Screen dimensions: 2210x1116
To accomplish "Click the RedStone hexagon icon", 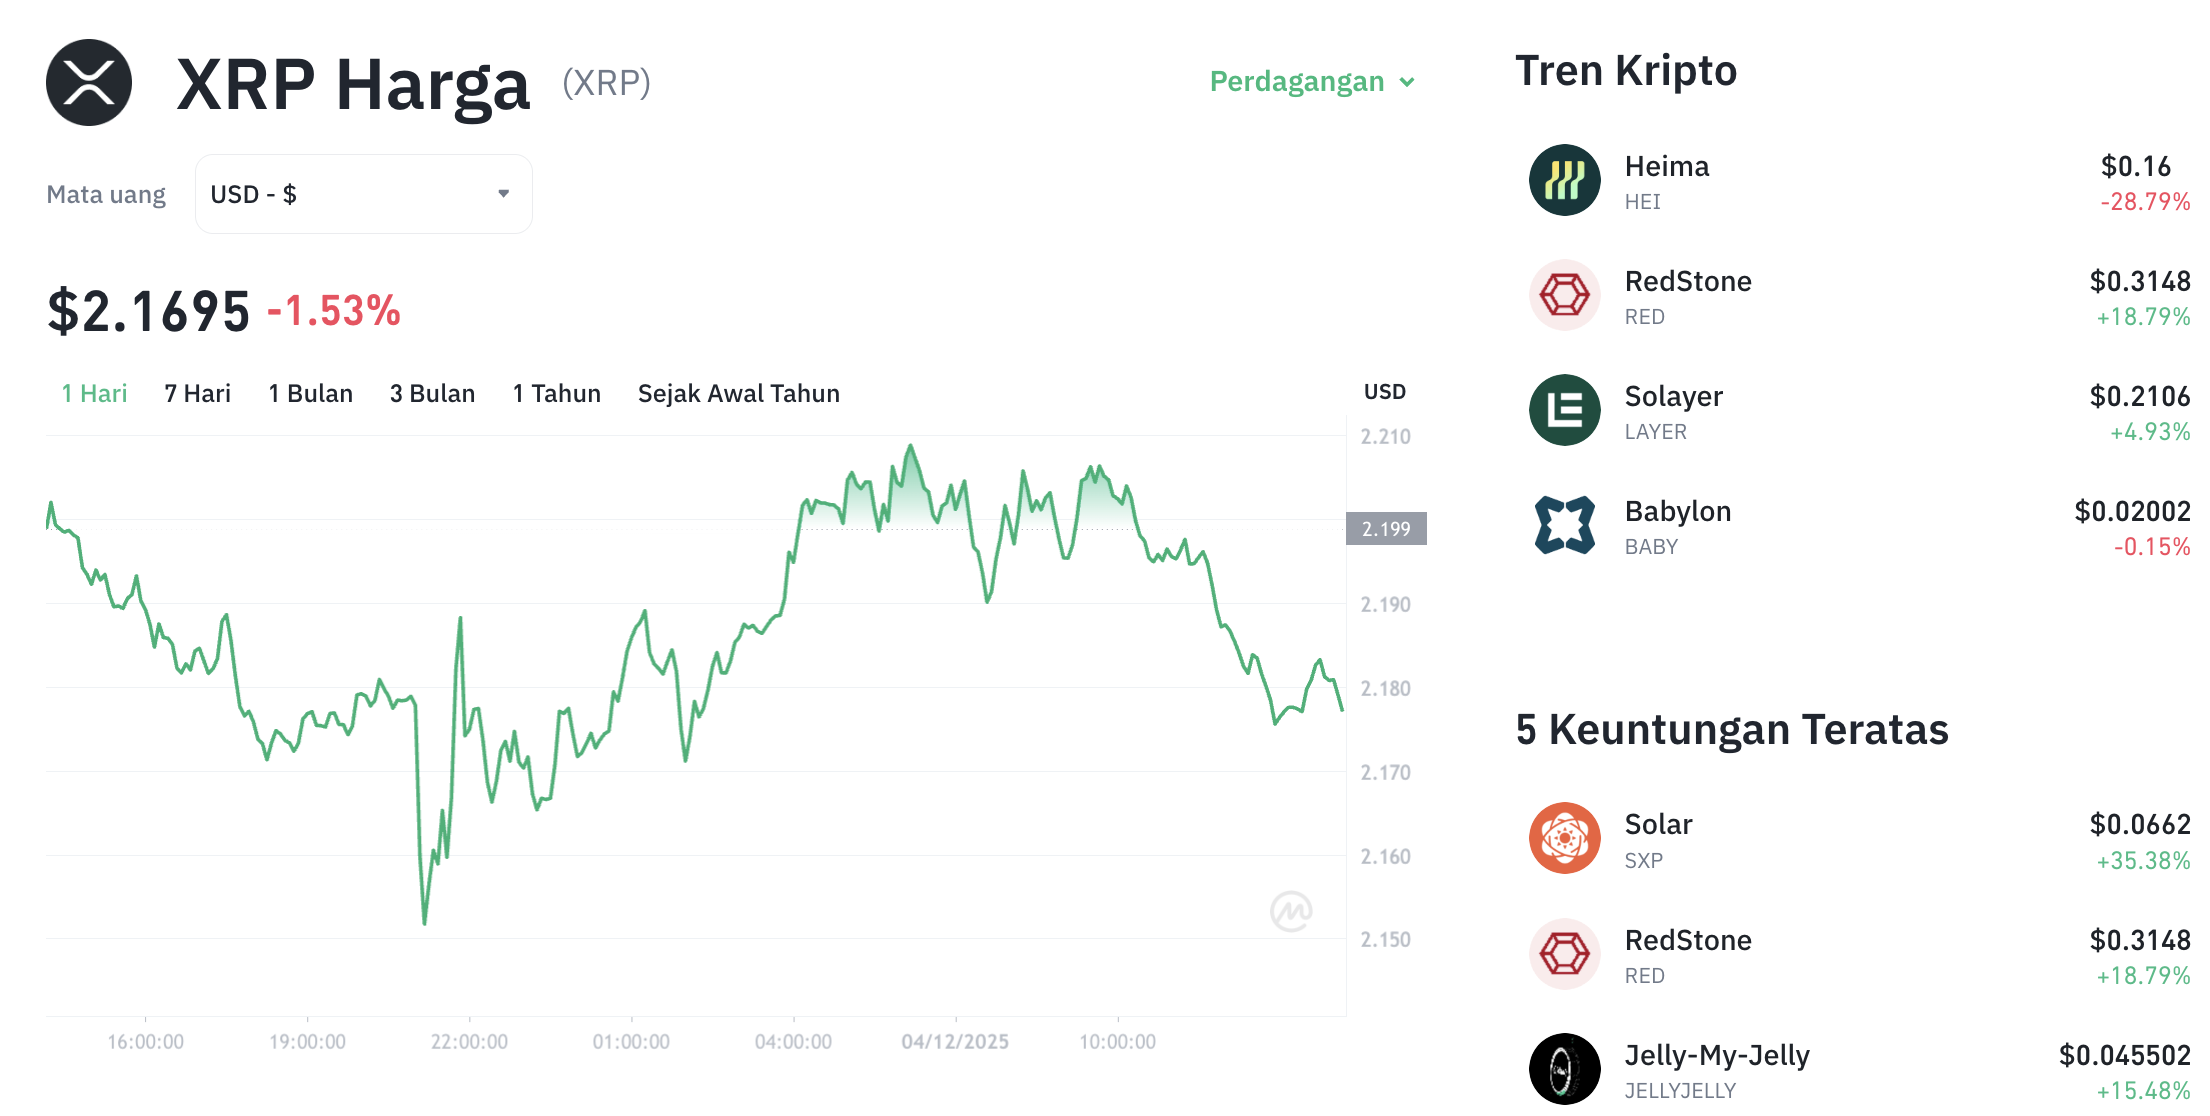I will pyautogui.click(x=1564, y=296).
